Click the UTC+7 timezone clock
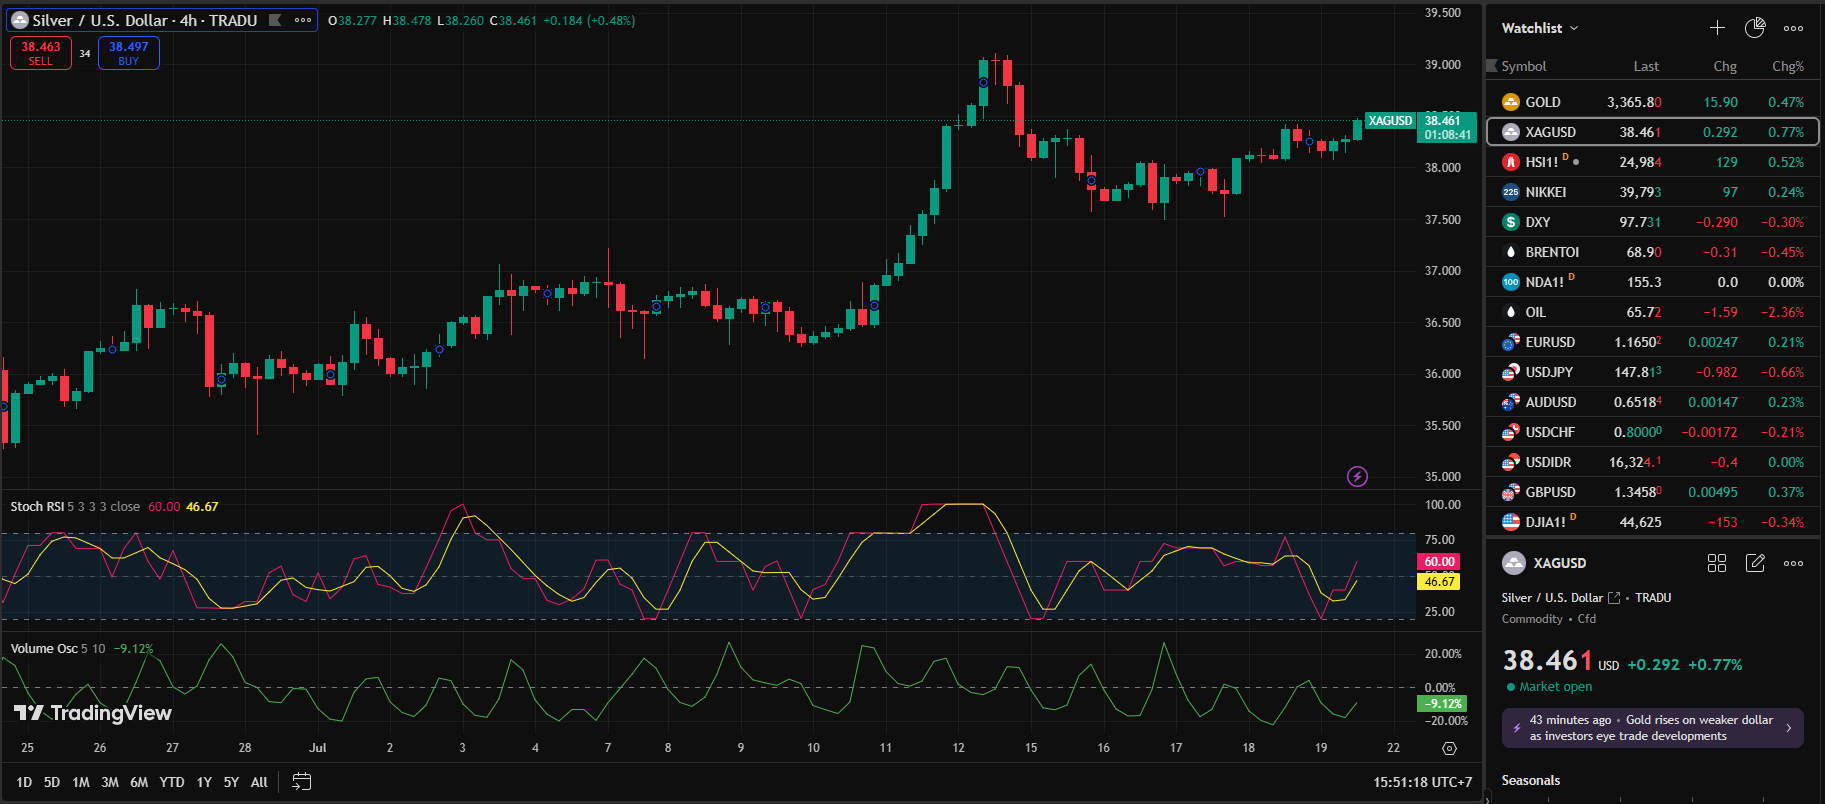Screen dimensions: 1825x804 [1422, 782]
